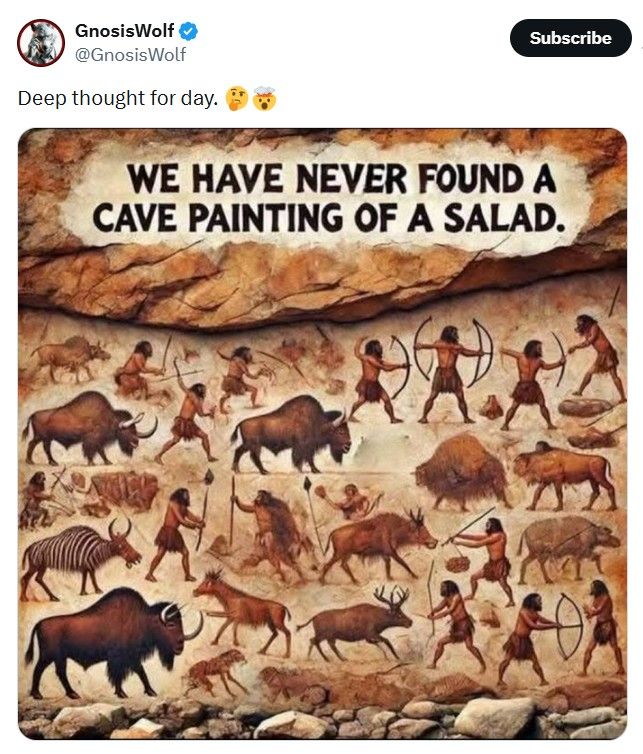The image size is (643, 754).
Task: Click the exploding head emoji
Action: point(263,99)
